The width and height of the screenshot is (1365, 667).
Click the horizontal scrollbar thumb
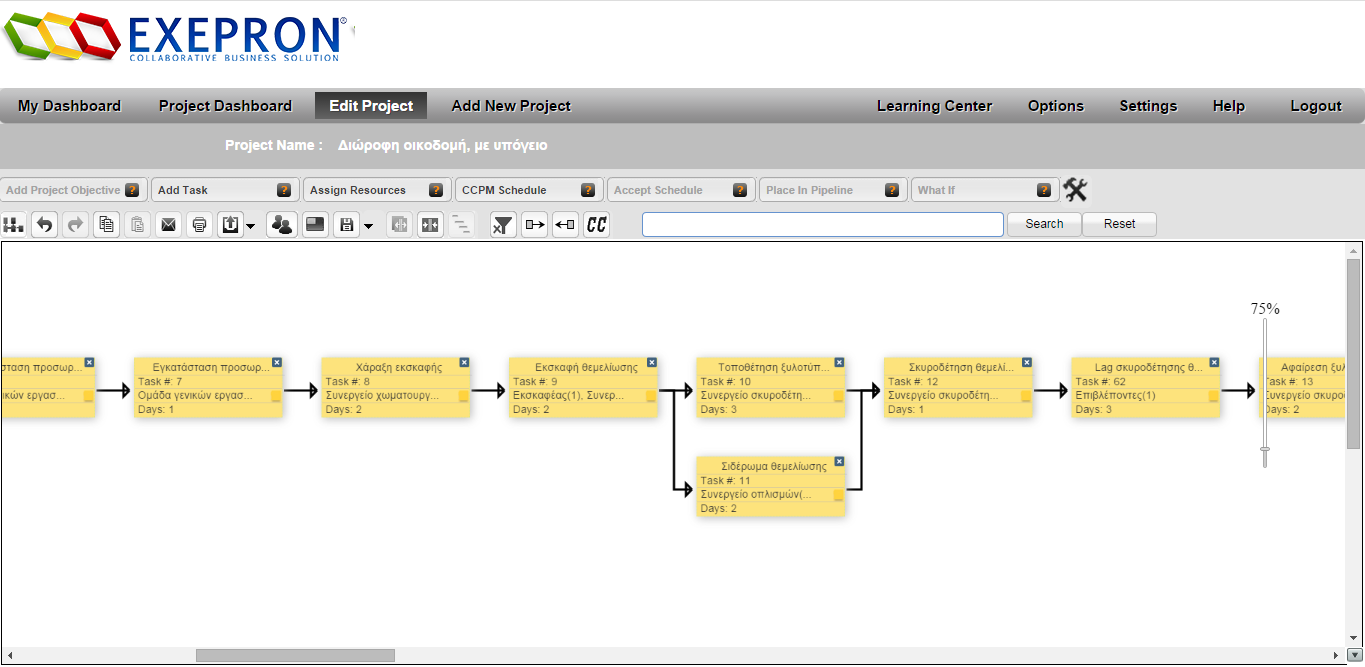295,655
